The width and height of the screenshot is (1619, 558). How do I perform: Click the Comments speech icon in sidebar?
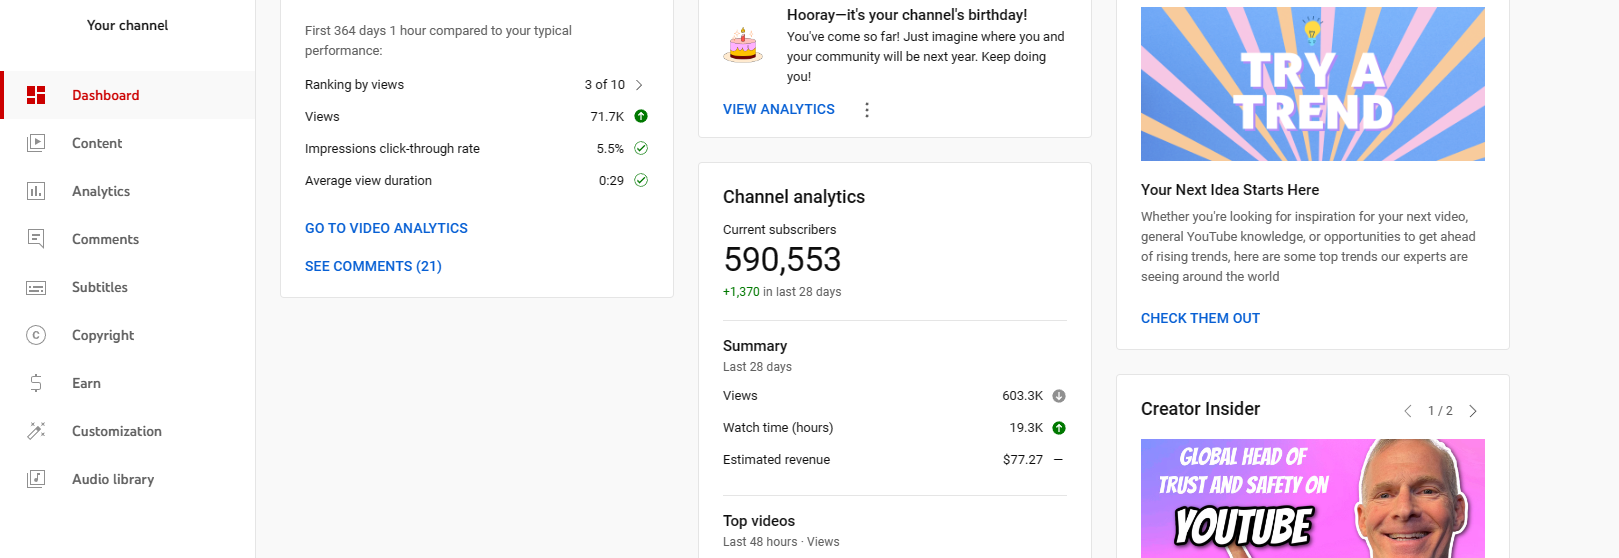coord(36,239)
